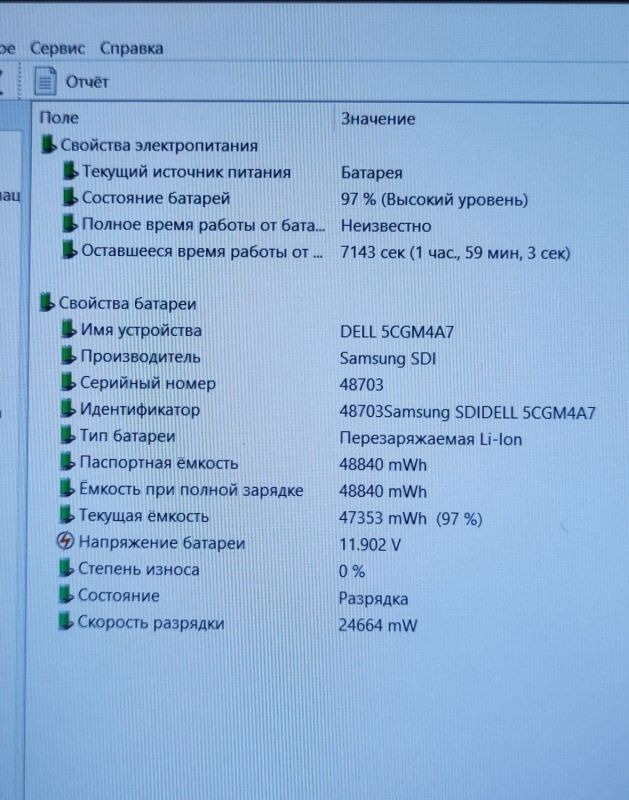Select the value Неизвестно

pyautogui.click(x=386, y=226)
